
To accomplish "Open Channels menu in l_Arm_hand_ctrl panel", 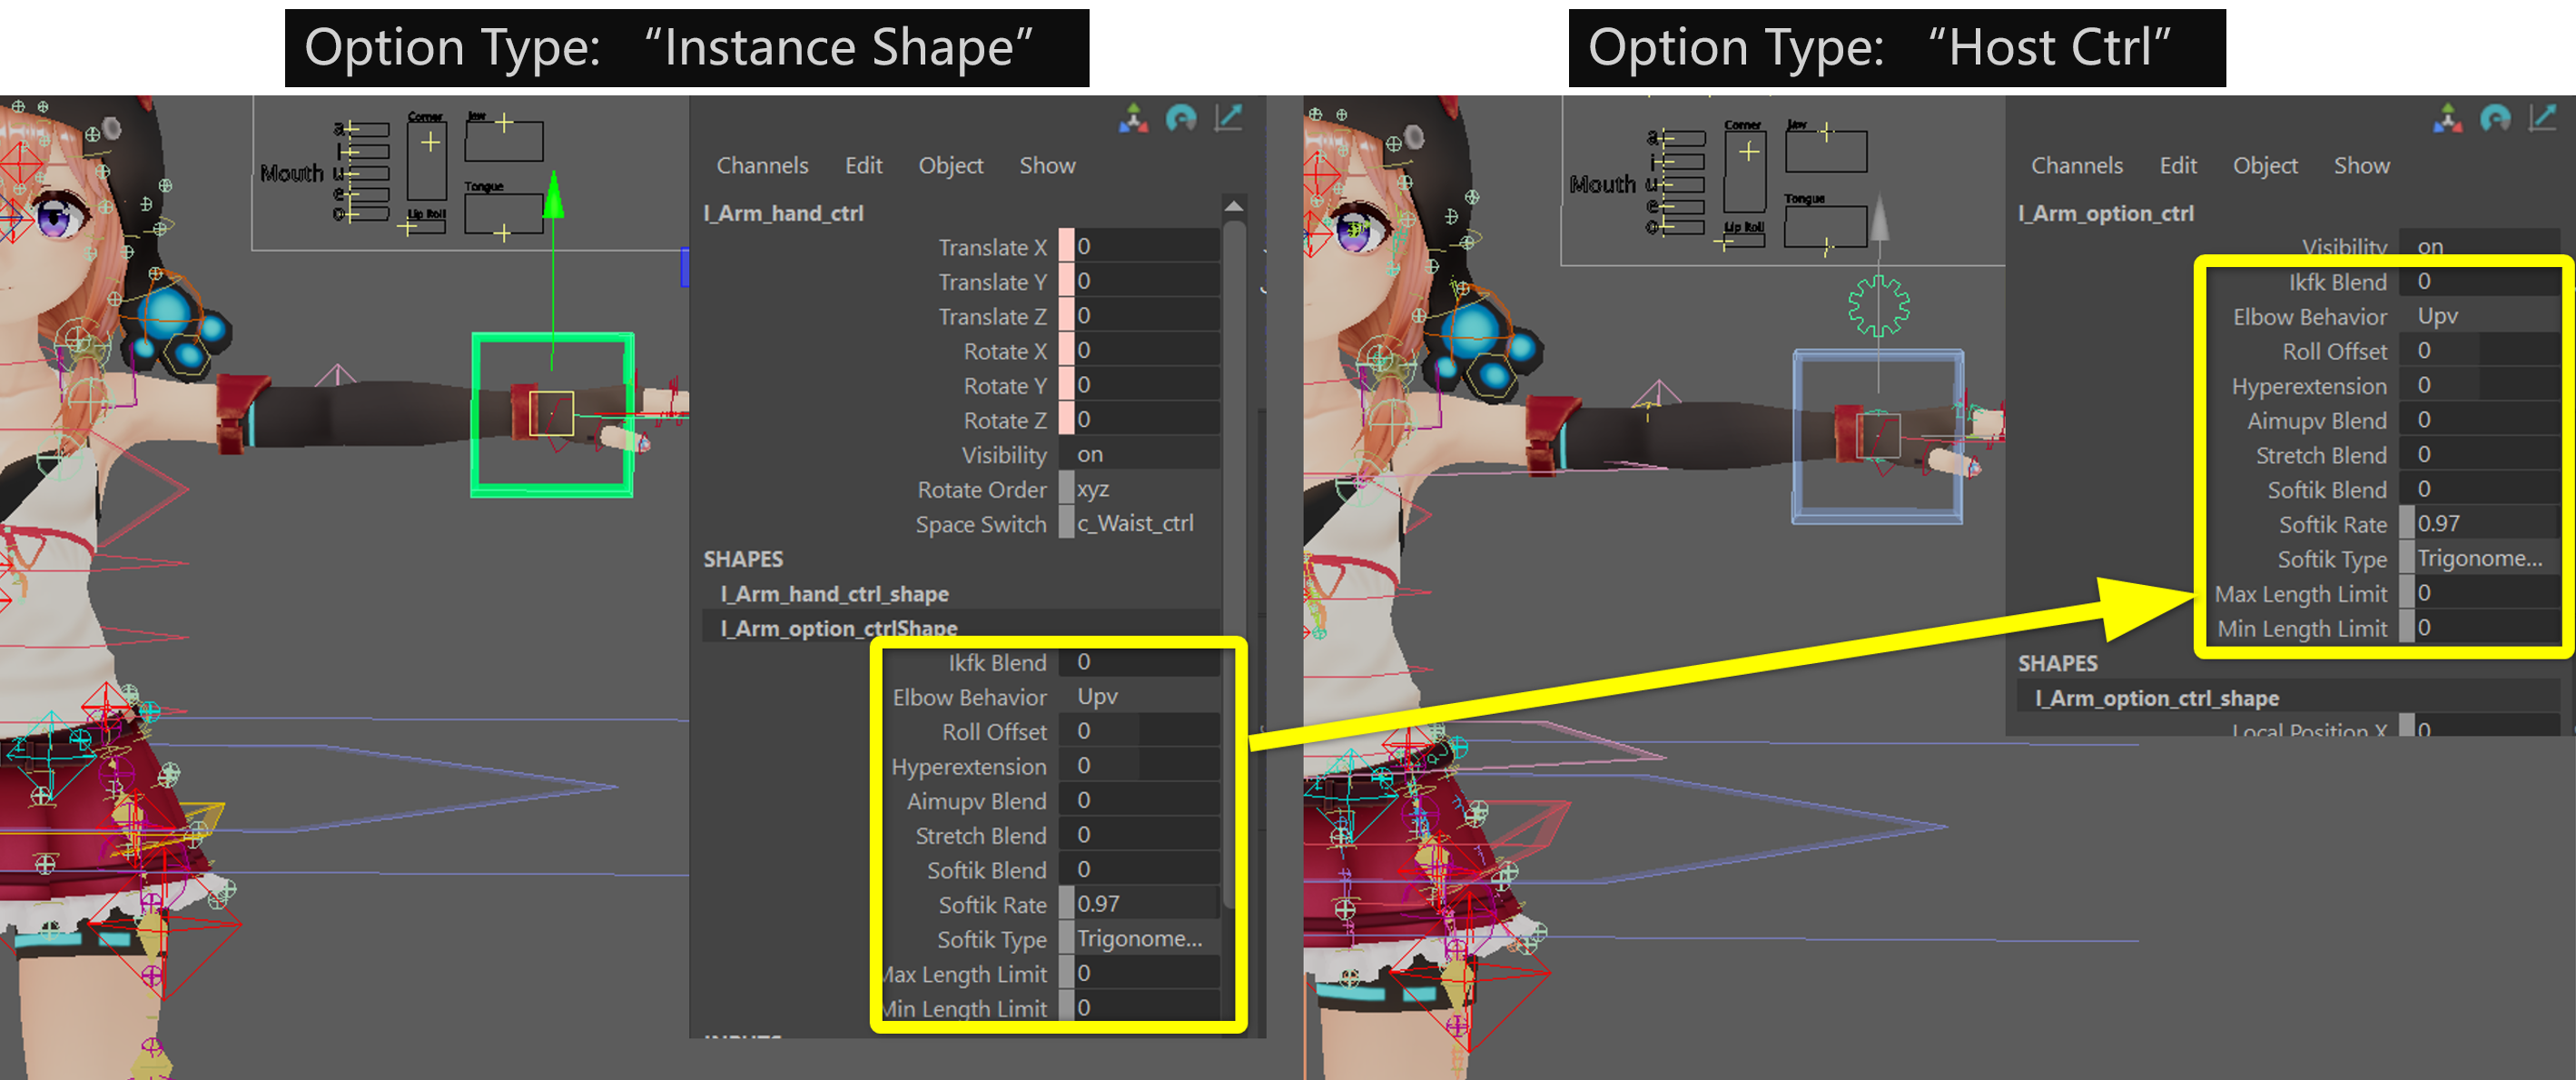I will click(762, 166).
